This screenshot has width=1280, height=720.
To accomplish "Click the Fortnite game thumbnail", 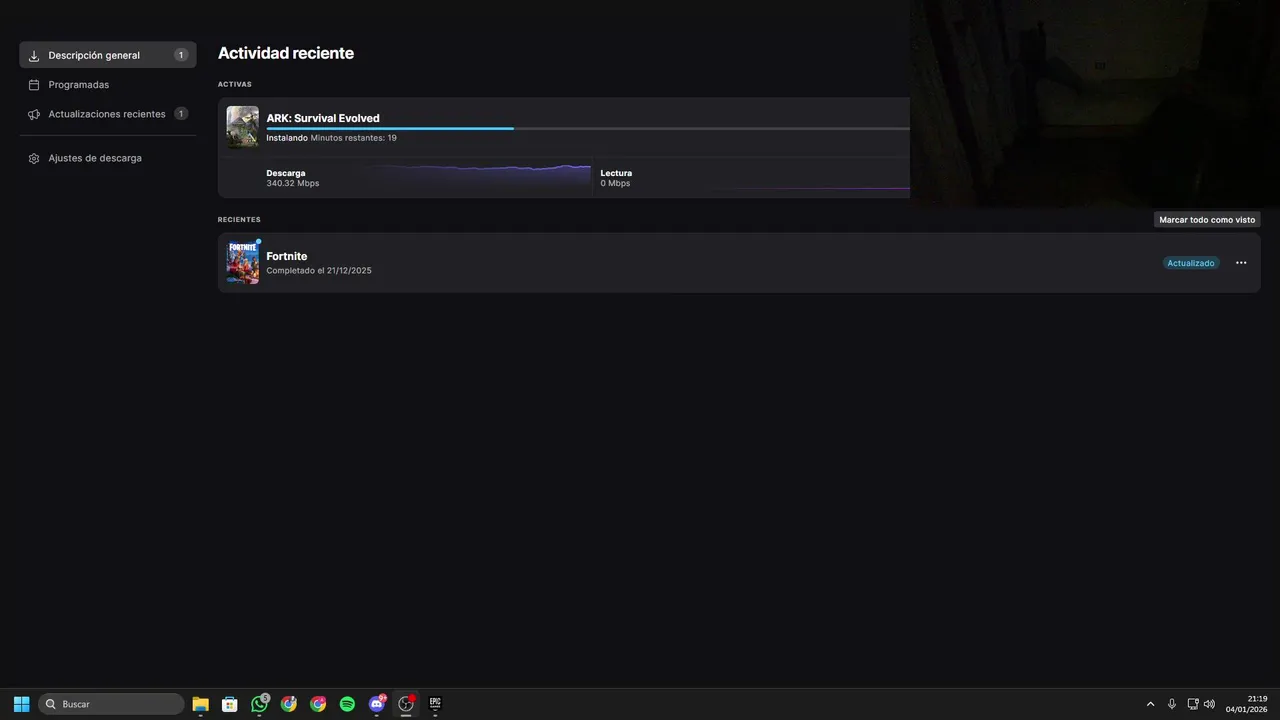I will pos(243,263).
